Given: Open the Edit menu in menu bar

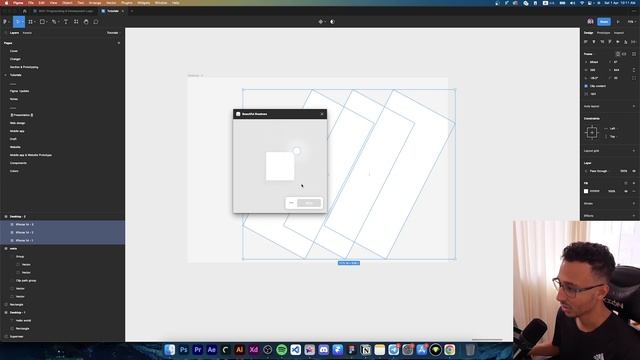Looking at the screenshot, I should [x=42, y=3].
